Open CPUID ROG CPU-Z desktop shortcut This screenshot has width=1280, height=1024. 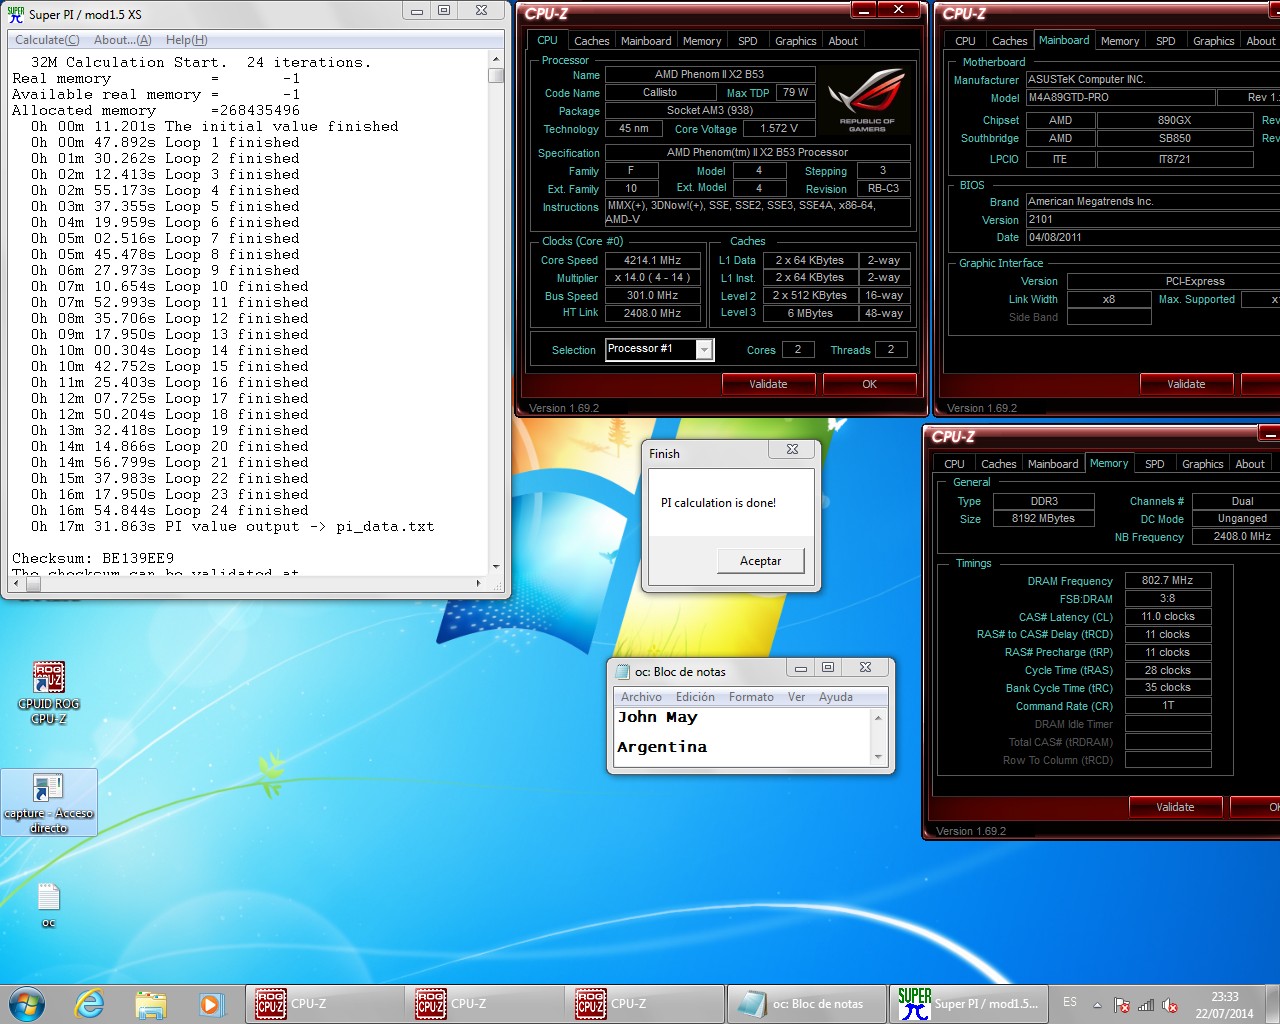tap(48, 692)
